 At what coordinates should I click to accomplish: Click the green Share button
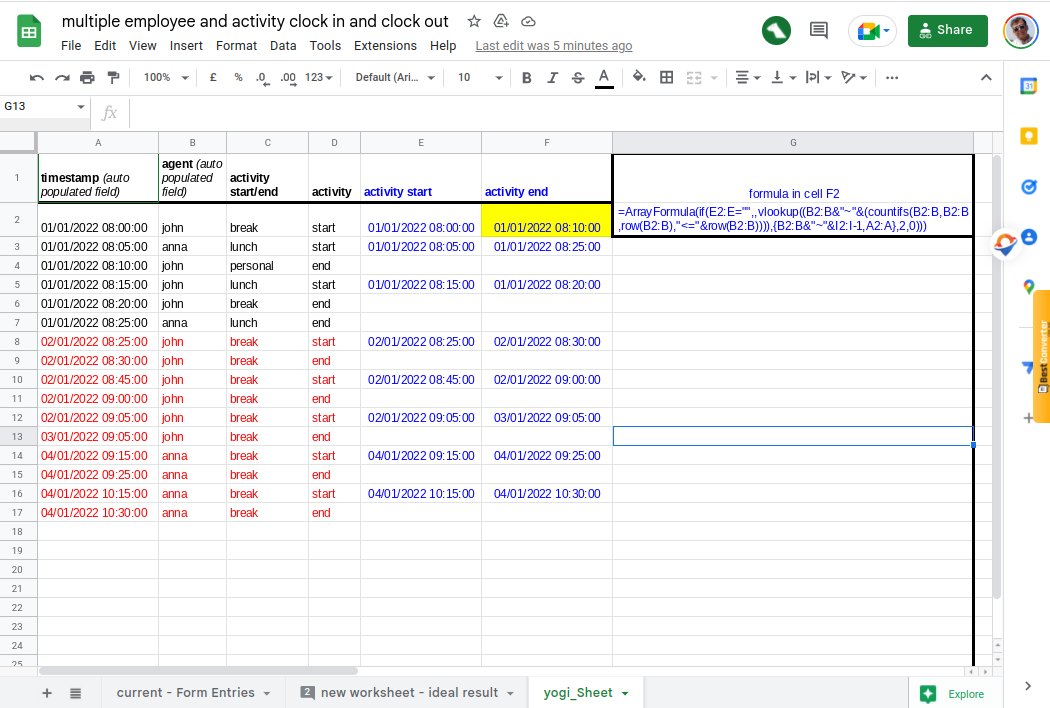tap(947, 30)
